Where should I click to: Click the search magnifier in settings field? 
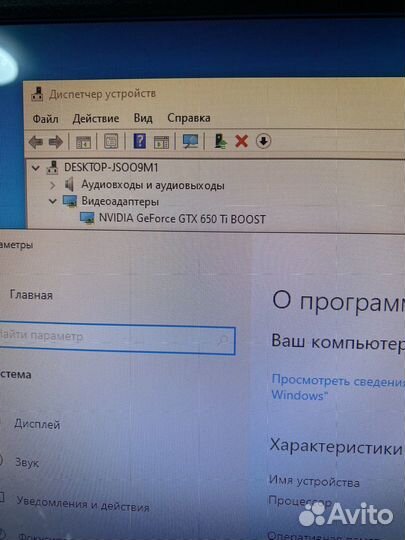pyautogui.click(x=223, y=340)
